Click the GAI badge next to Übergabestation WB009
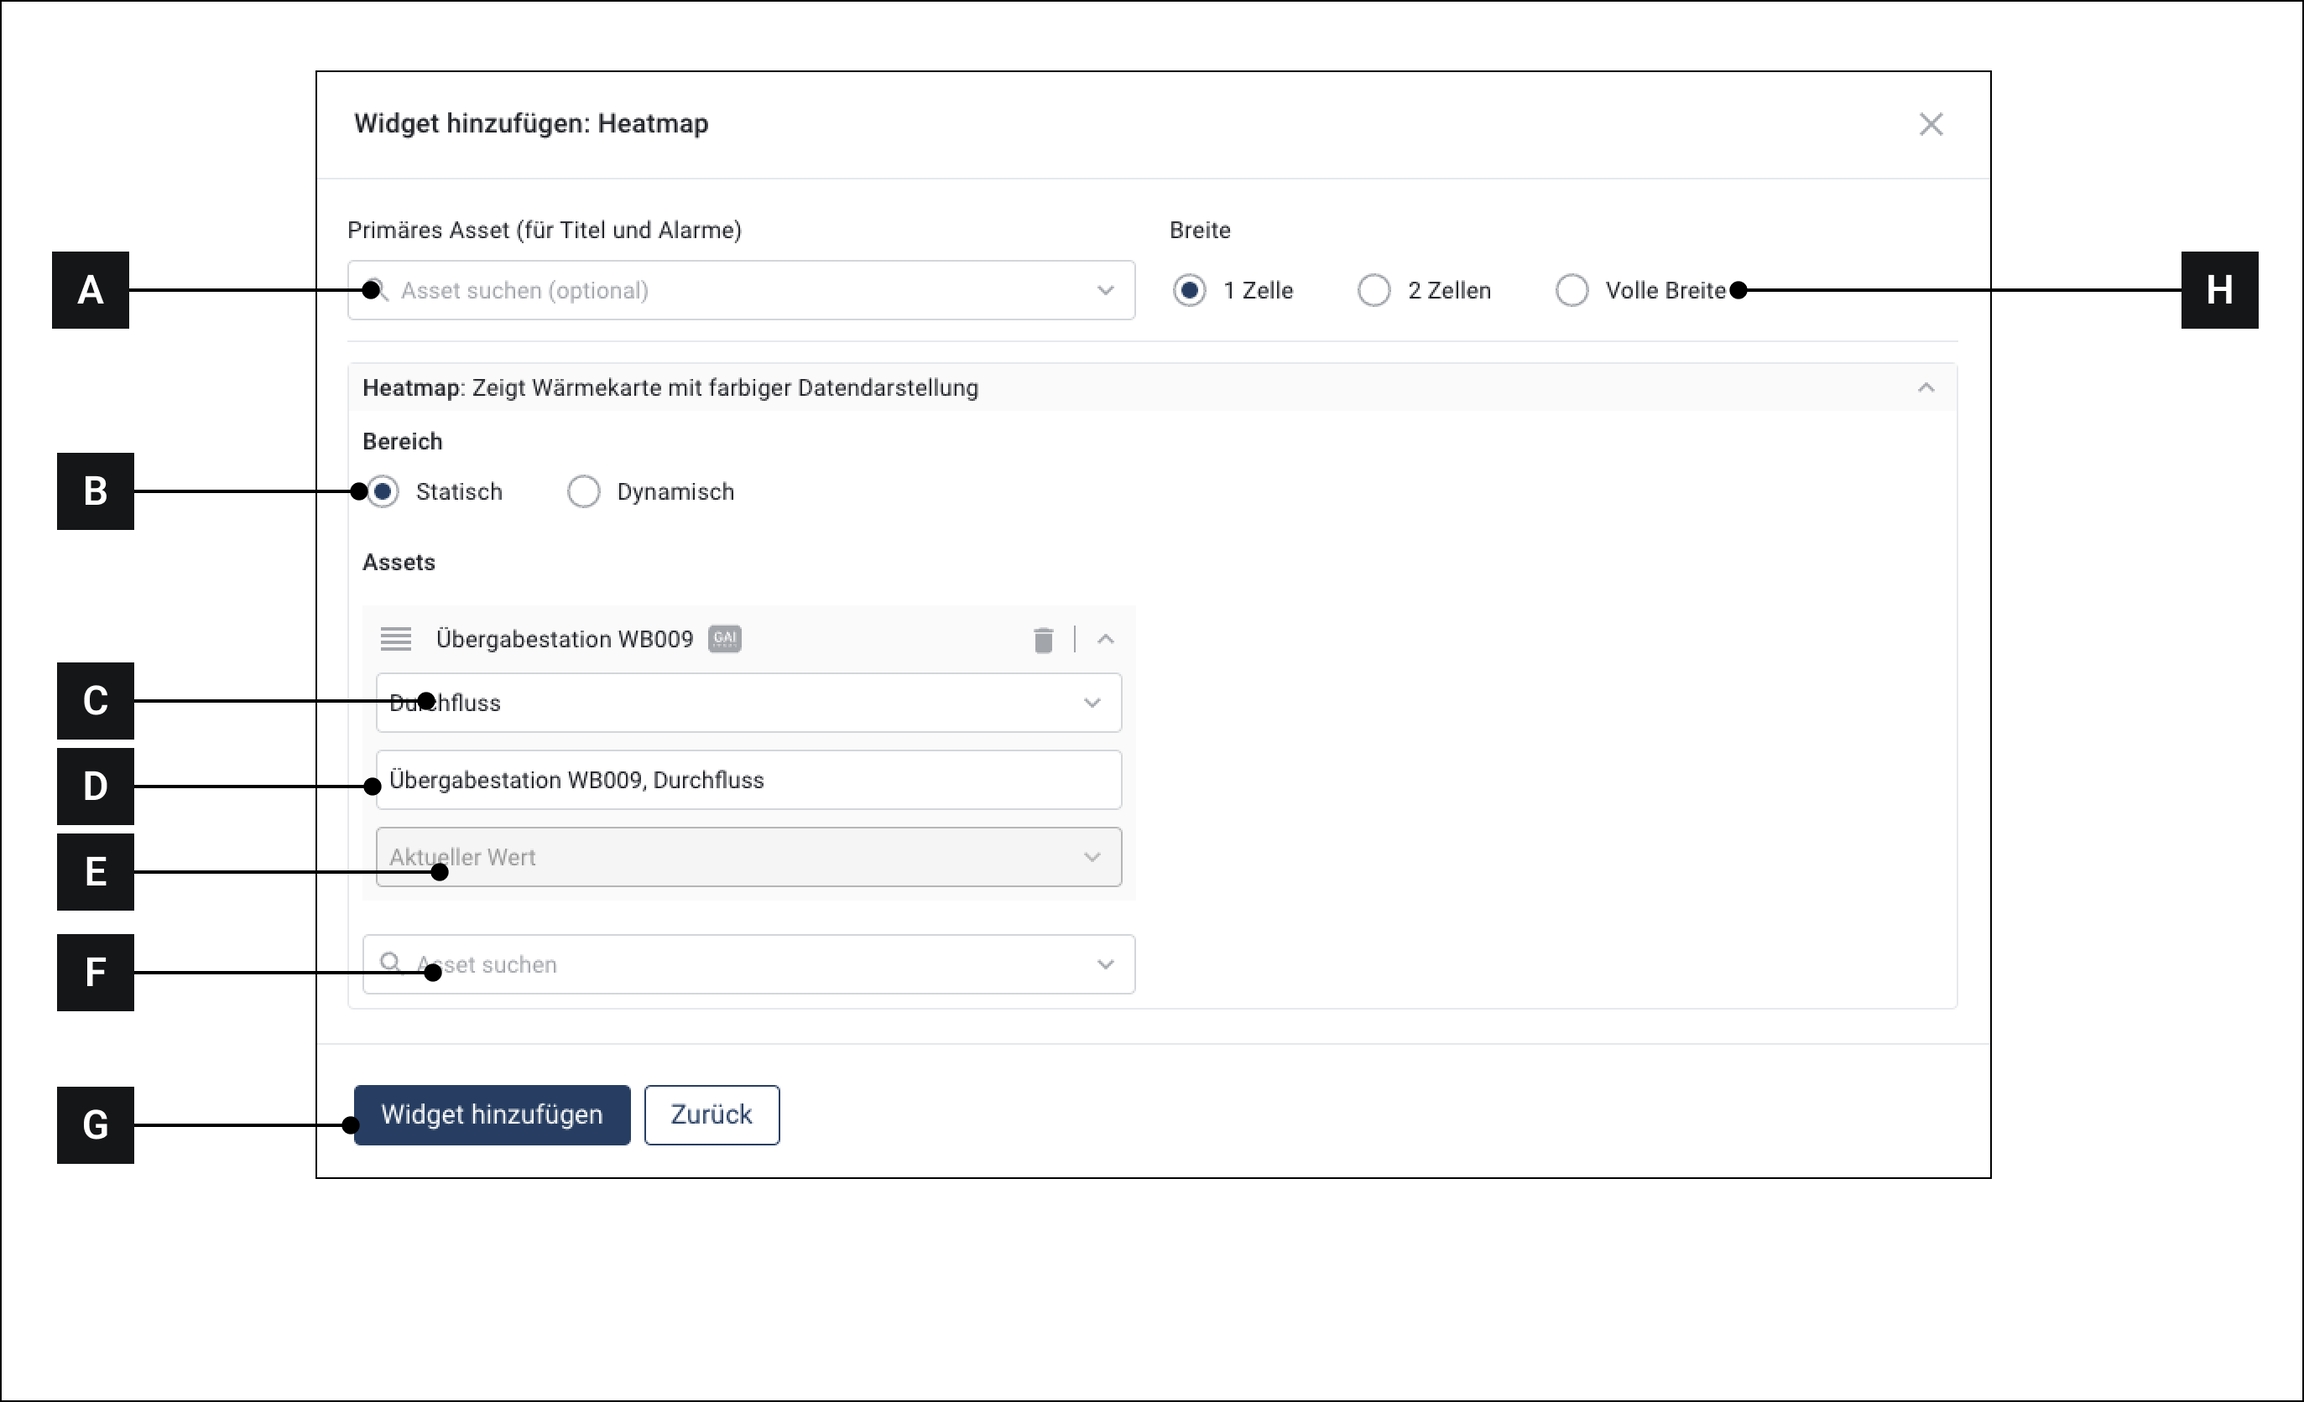The width and height of the screenshot is (2304, 1402). [x=724, y=639]
